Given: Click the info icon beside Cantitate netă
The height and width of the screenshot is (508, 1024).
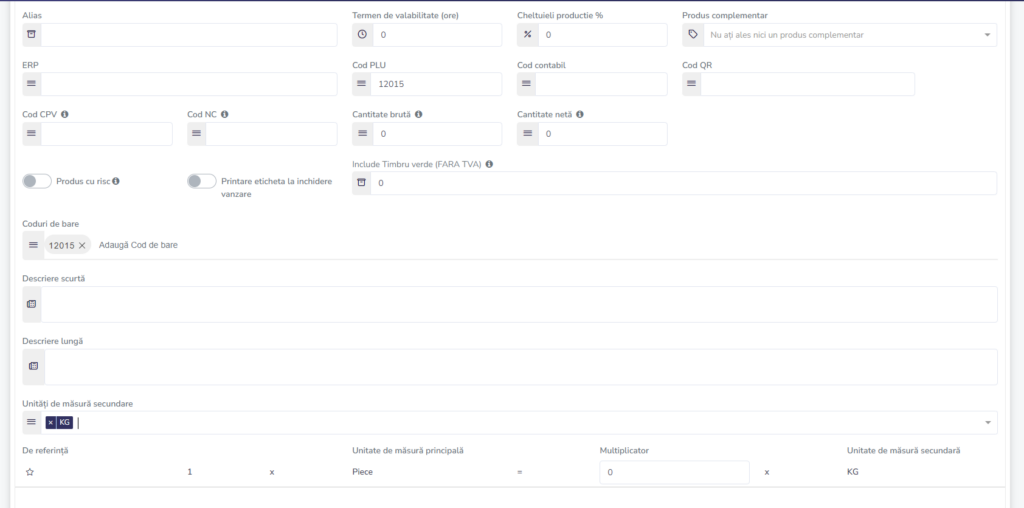Looking at the screenshot, I should click(580, 114).
